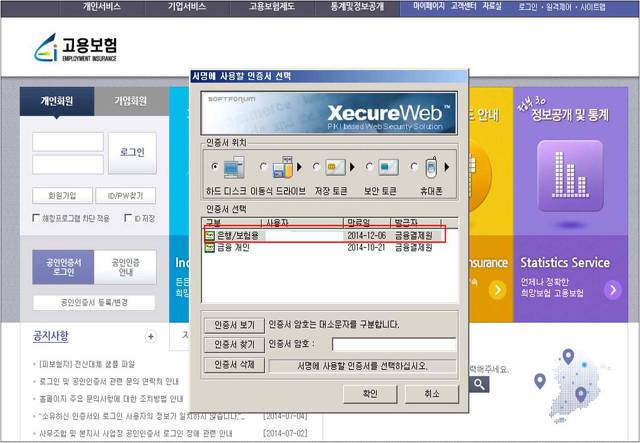Confirm with the 확인 button
The image size is (640, 443).
[370, 394]
